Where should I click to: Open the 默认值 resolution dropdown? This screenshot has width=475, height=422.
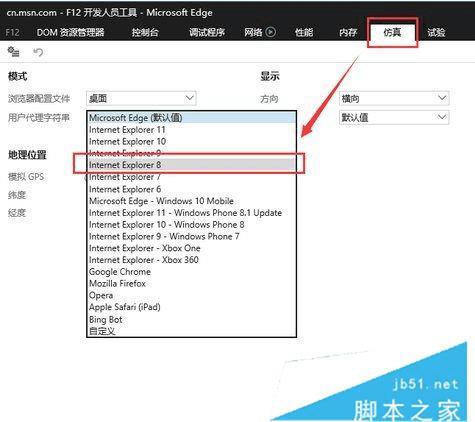click(x=394, y=117)
